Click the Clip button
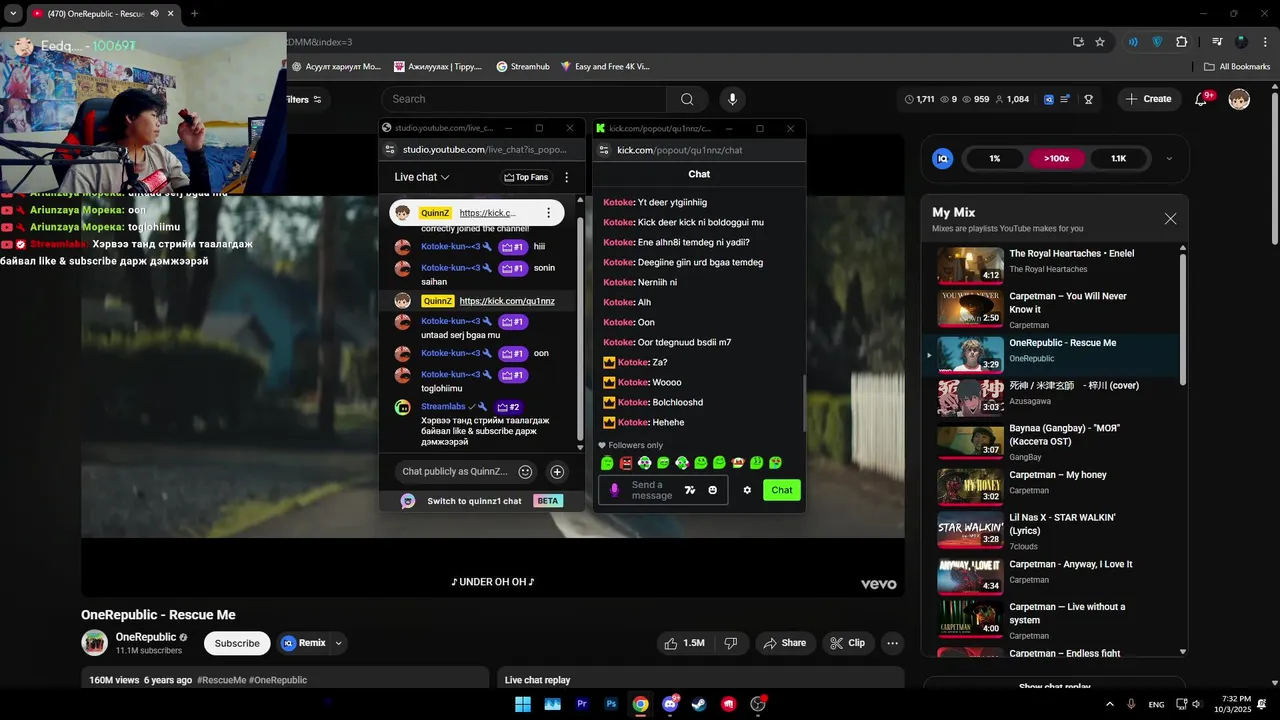Image resolution: width=1280 pixels, height=720 pixels. [847, 643]
